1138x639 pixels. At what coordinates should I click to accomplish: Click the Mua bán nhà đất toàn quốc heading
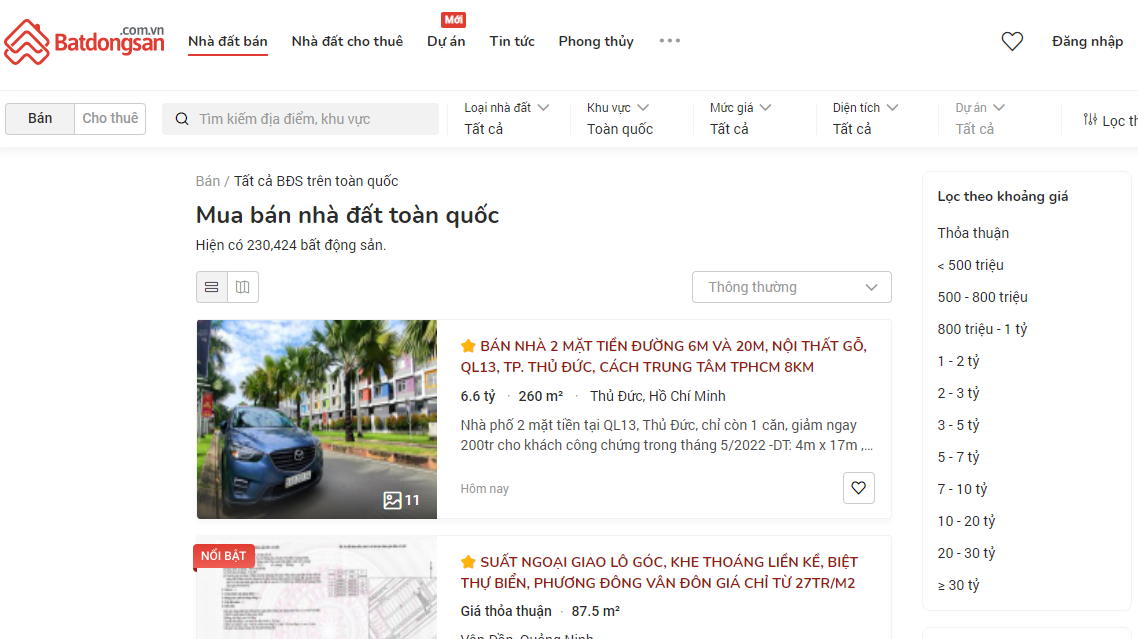[x=347, y=215]
